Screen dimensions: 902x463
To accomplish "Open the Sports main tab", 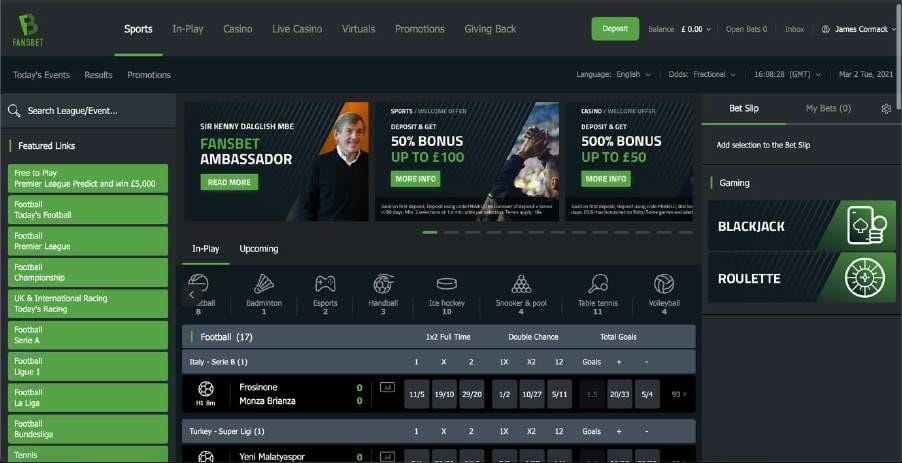I will [x=138, y=29].
